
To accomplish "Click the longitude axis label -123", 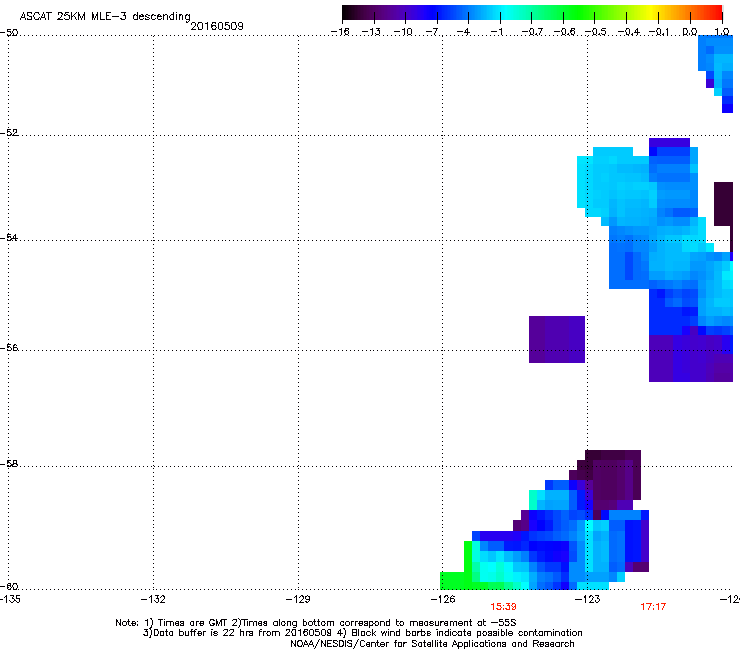I will [x=588, y=599].
